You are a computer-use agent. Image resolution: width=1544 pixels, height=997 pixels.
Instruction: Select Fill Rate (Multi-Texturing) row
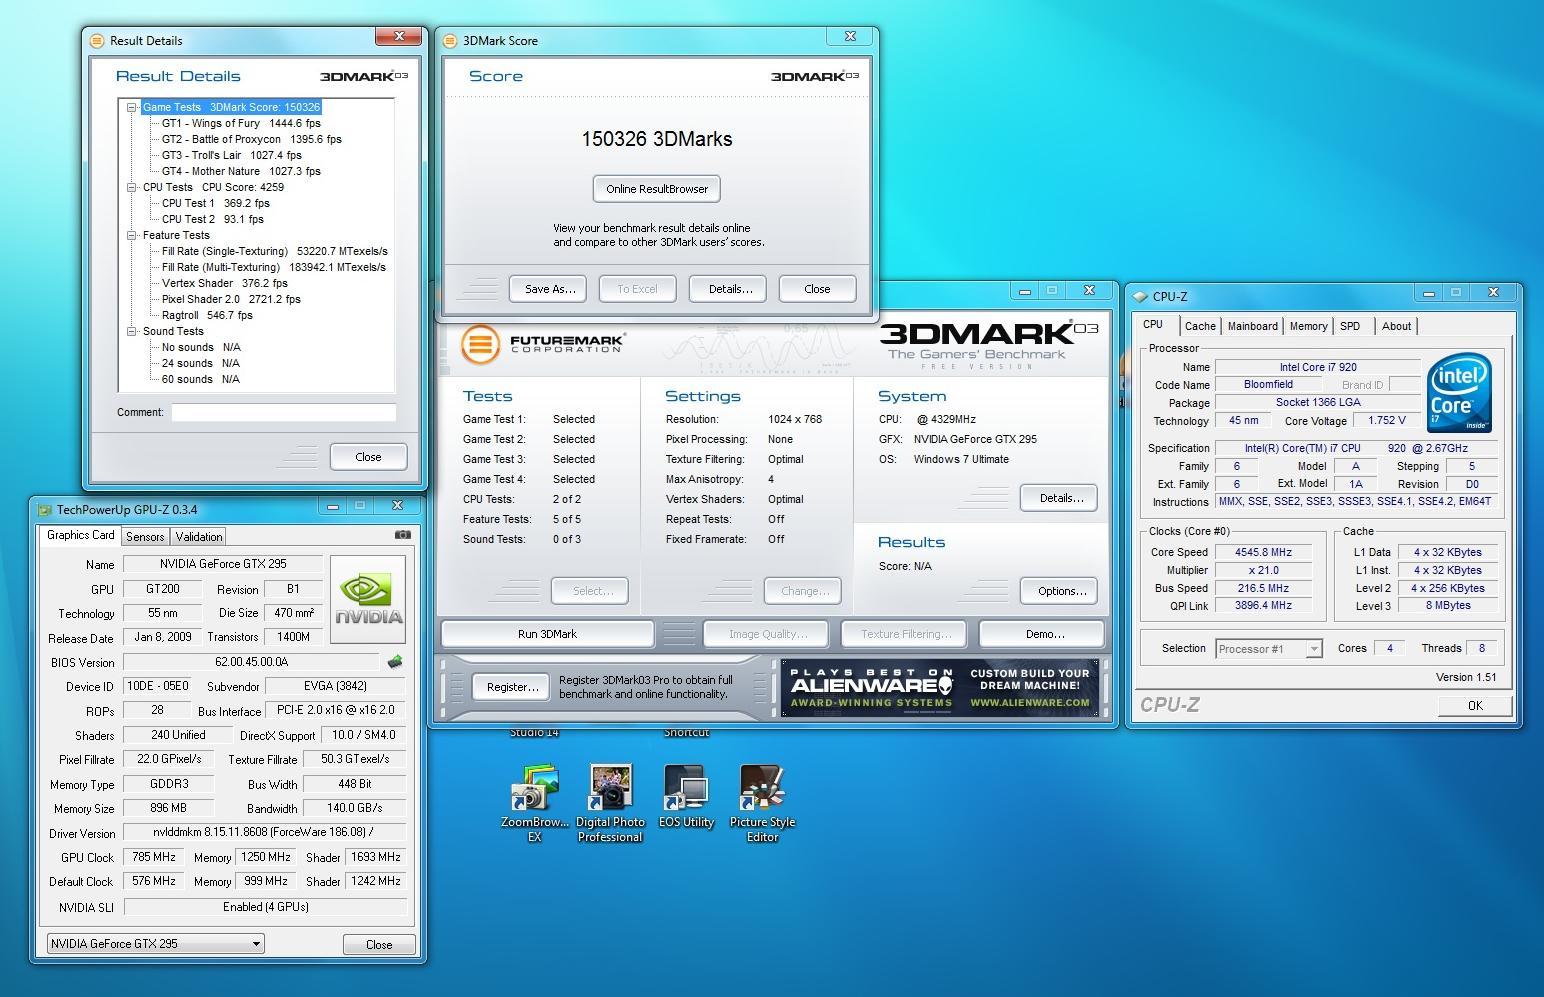273,267
